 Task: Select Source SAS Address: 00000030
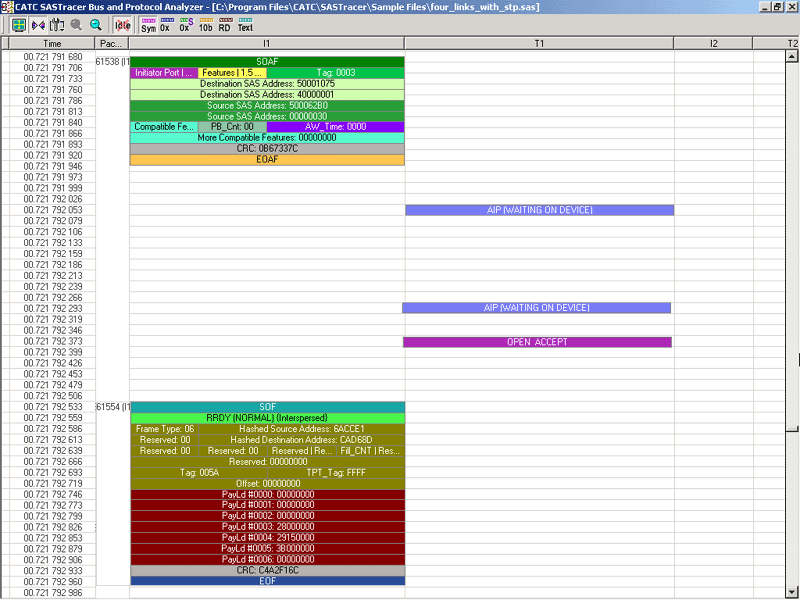(x=267, y=116)
